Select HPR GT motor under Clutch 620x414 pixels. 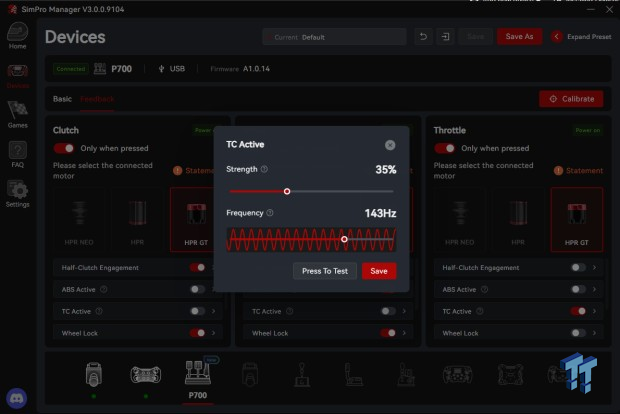pos(194,219)
